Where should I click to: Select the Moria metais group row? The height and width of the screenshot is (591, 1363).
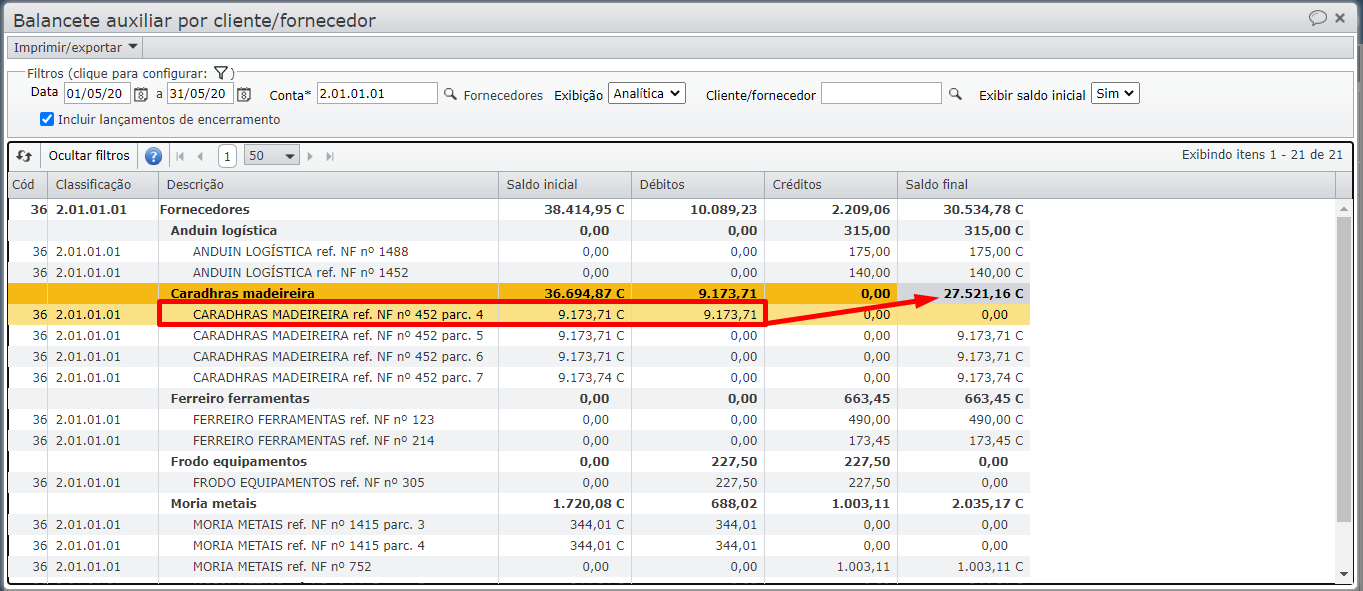pos(213,503)
